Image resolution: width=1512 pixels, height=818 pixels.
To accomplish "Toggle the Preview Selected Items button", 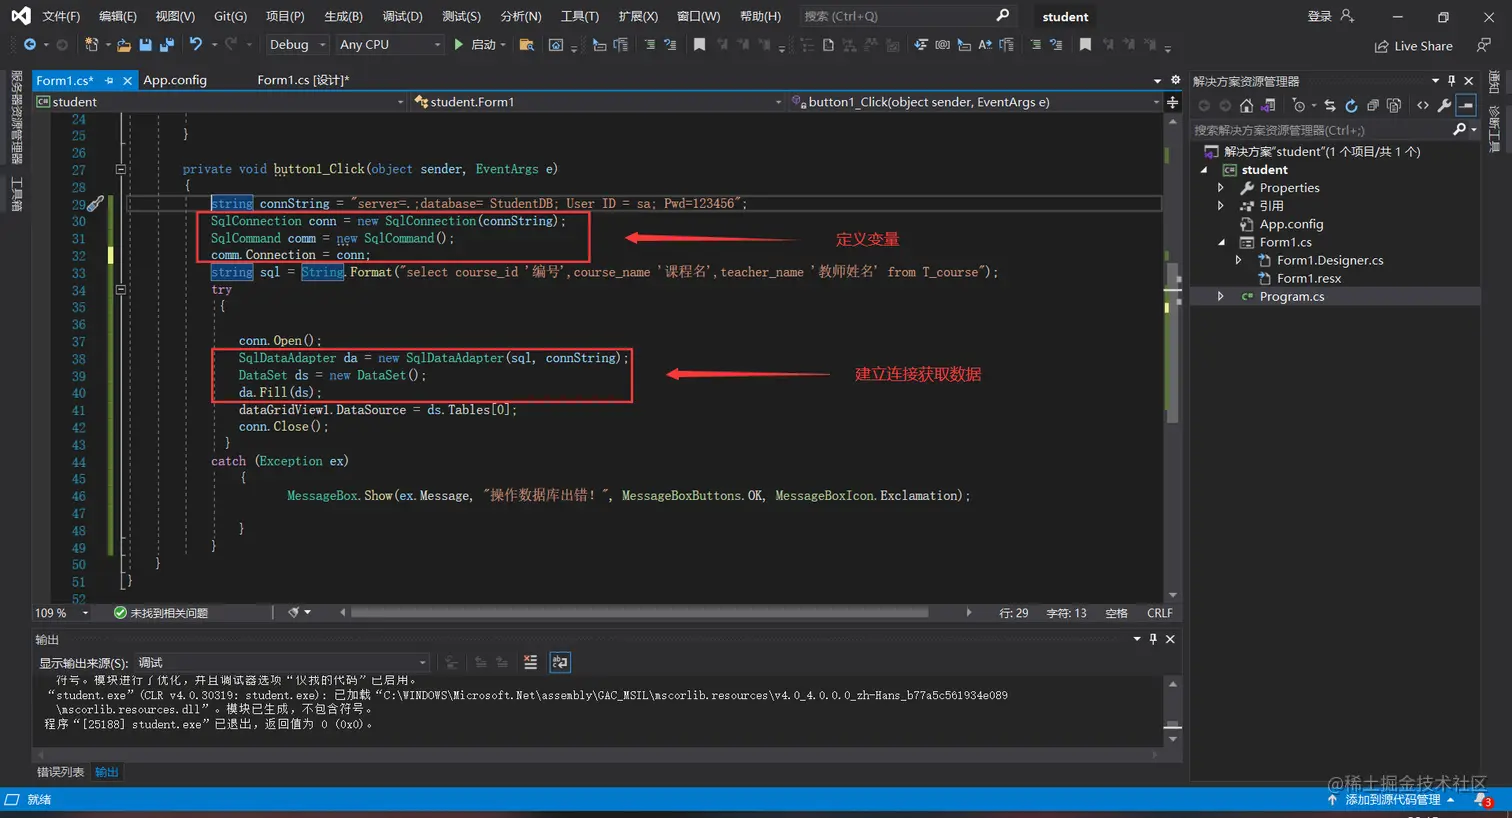I will [1466, 106].
